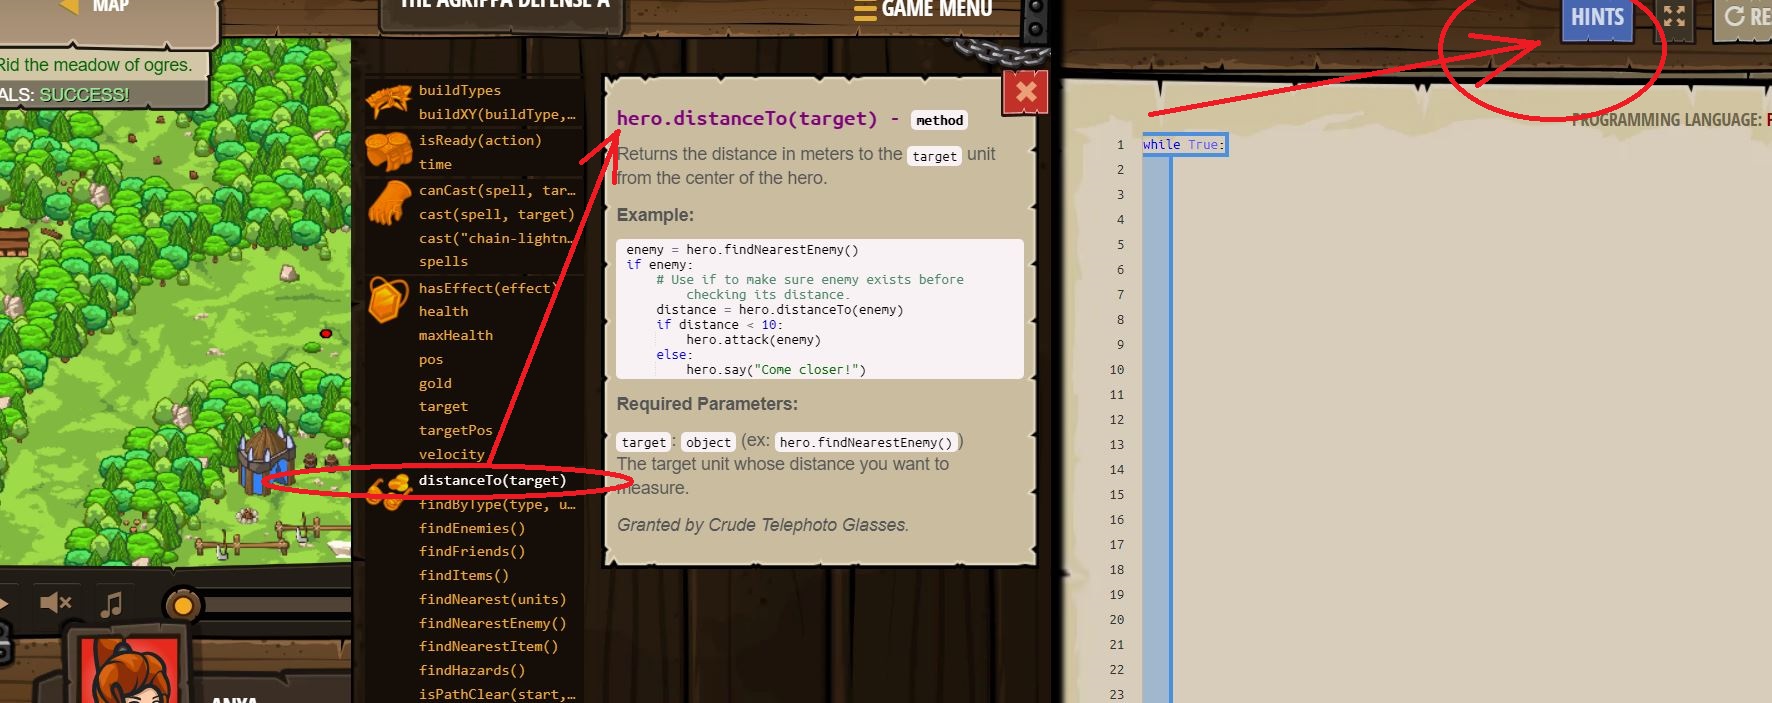Click the hero.findNearestEnemy() example parameter
Screen dimensions: 1772x703
pos(866,442)
